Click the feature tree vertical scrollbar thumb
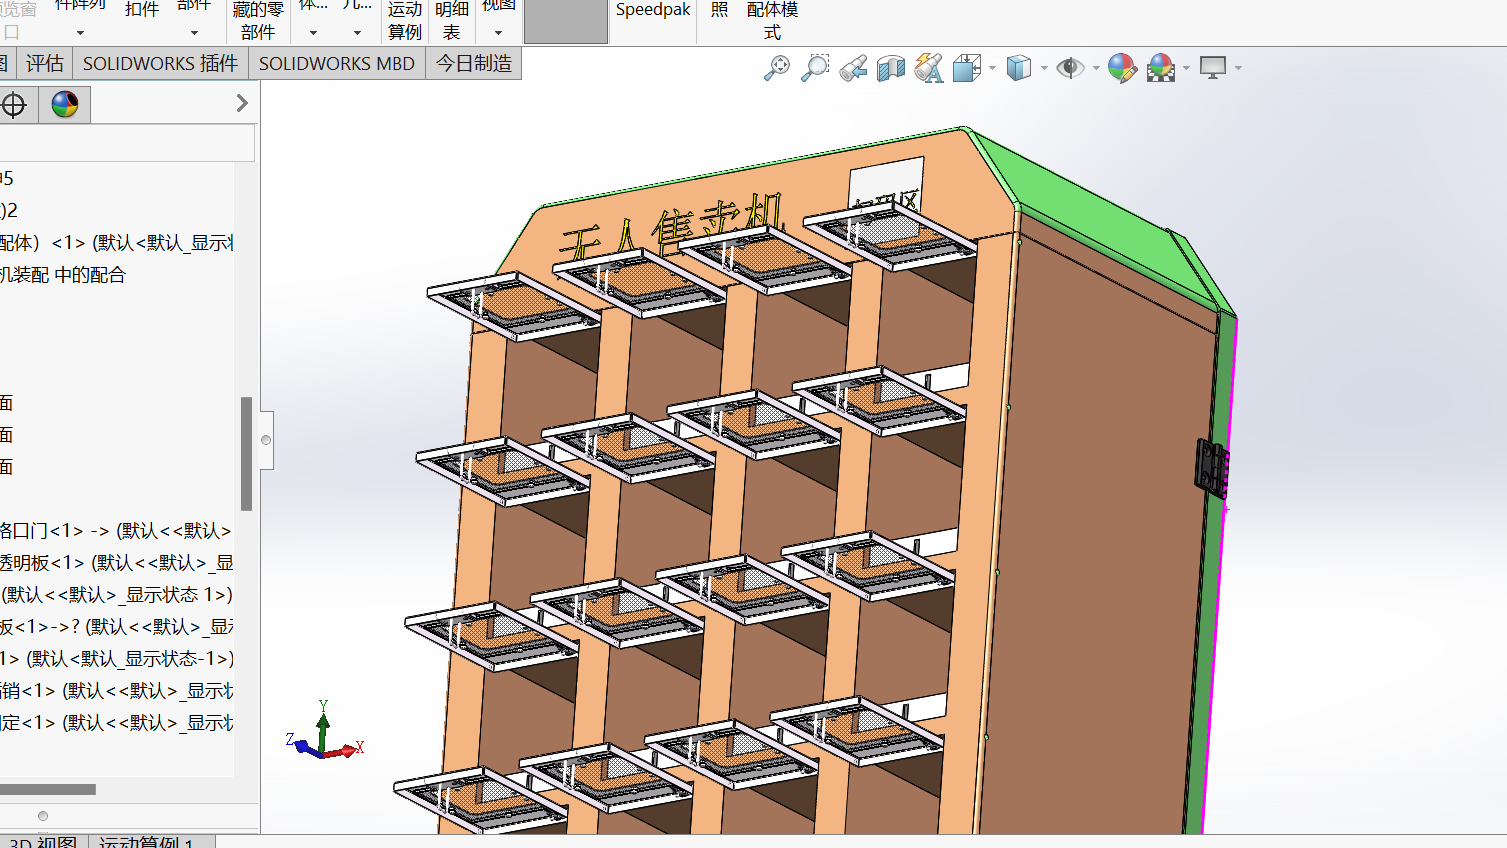The width and height of the screenshot is (1507, 848). point(246,454)
